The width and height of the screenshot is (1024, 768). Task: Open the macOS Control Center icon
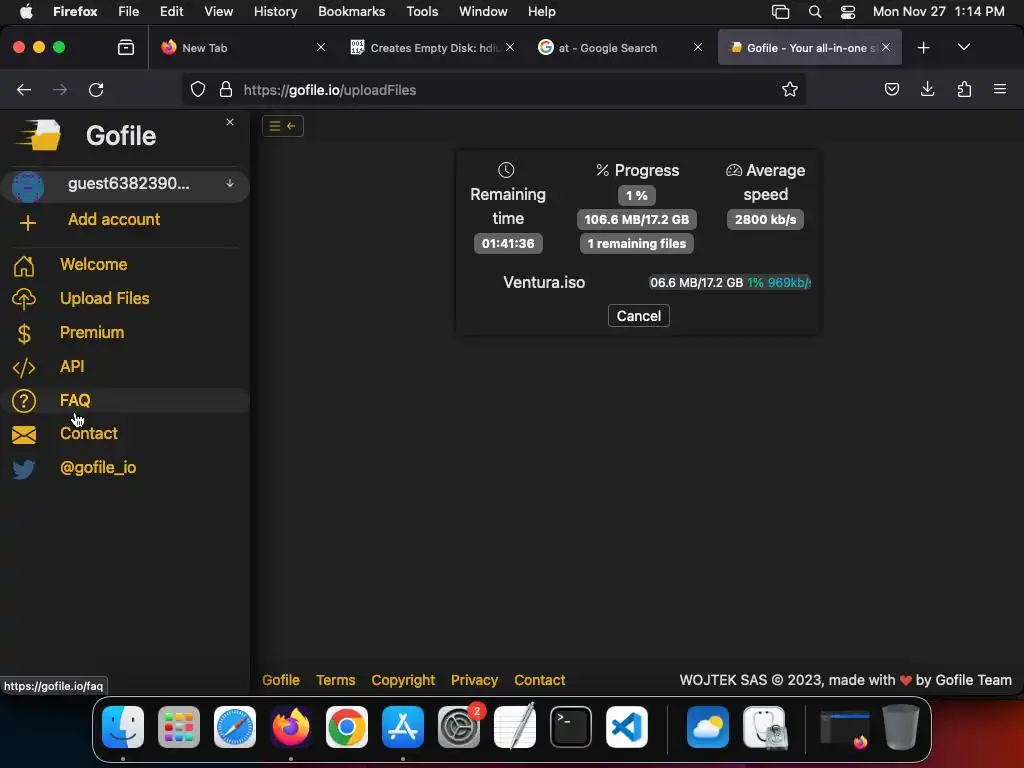point(848,12)
